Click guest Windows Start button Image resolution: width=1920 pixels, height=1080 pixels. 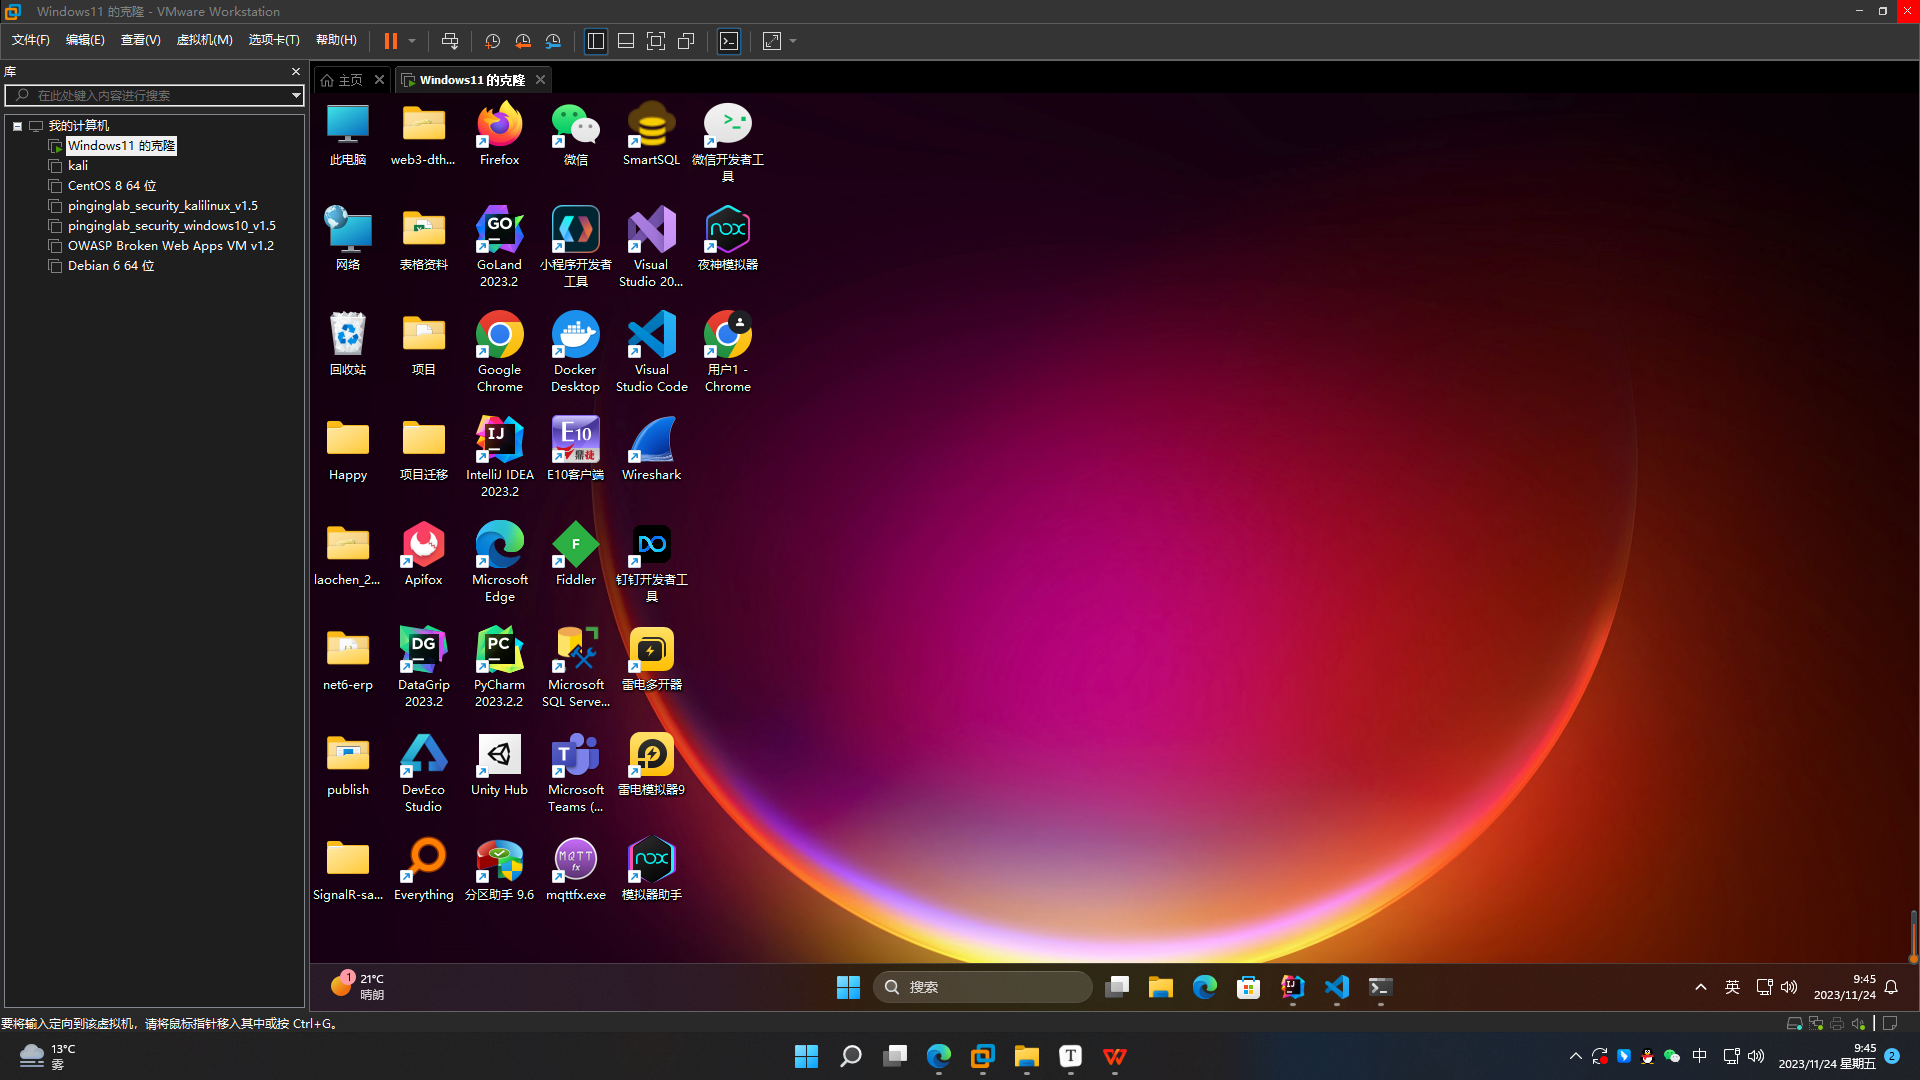tap(848, 987)
